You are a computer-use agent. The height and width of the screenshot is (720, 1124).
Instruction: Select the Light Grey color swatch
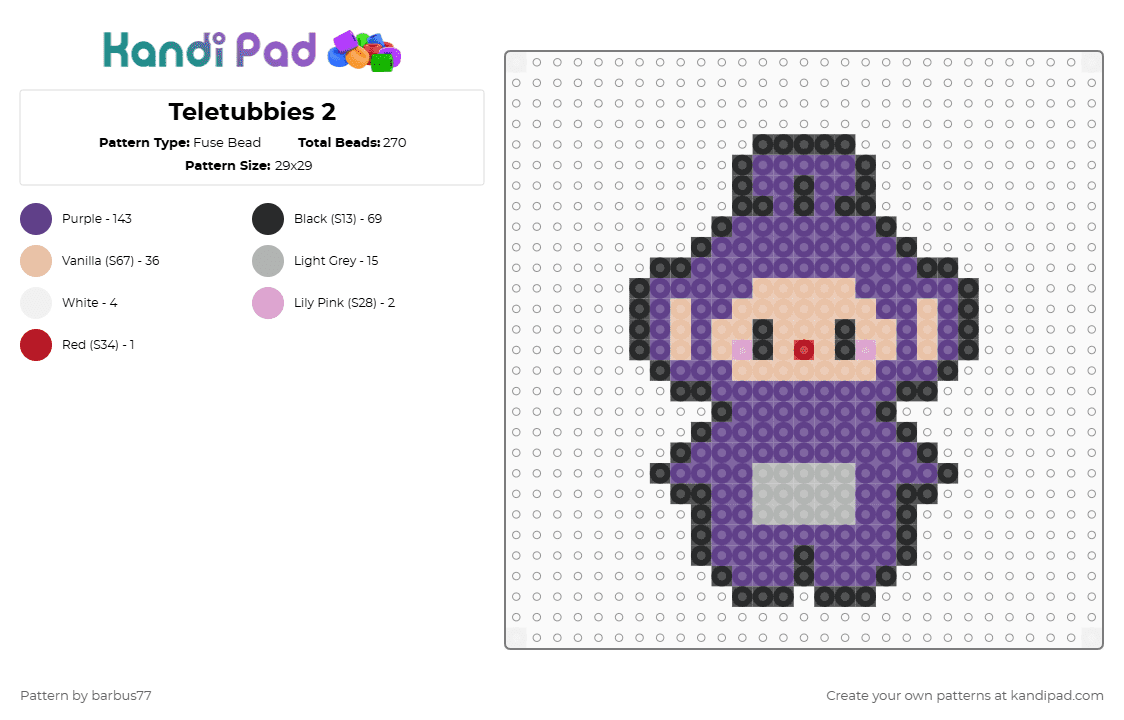[x=268, y=261]
